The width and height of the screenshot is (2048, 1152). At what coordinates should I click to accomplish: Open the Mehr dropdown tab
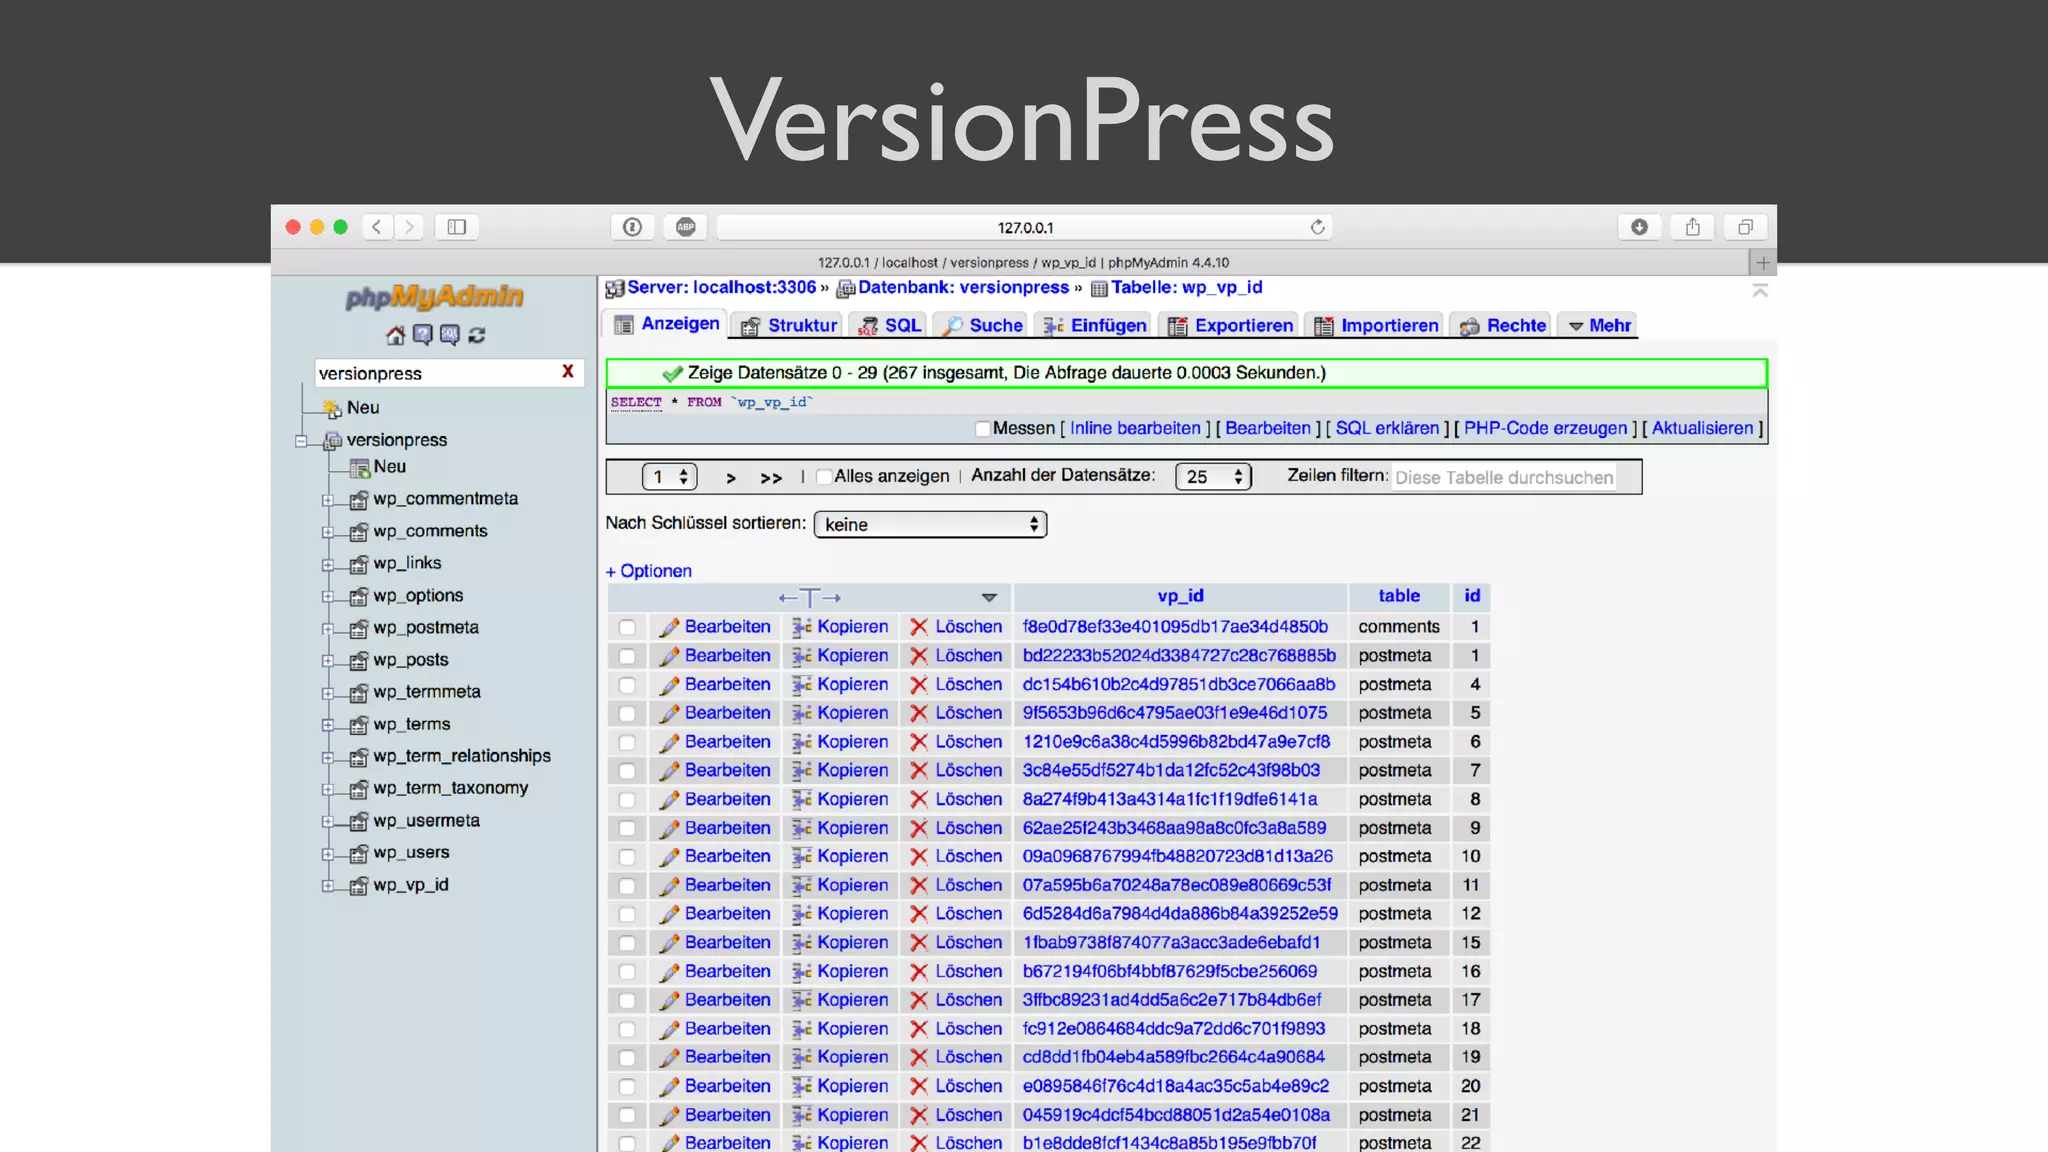pos(1598,325)
